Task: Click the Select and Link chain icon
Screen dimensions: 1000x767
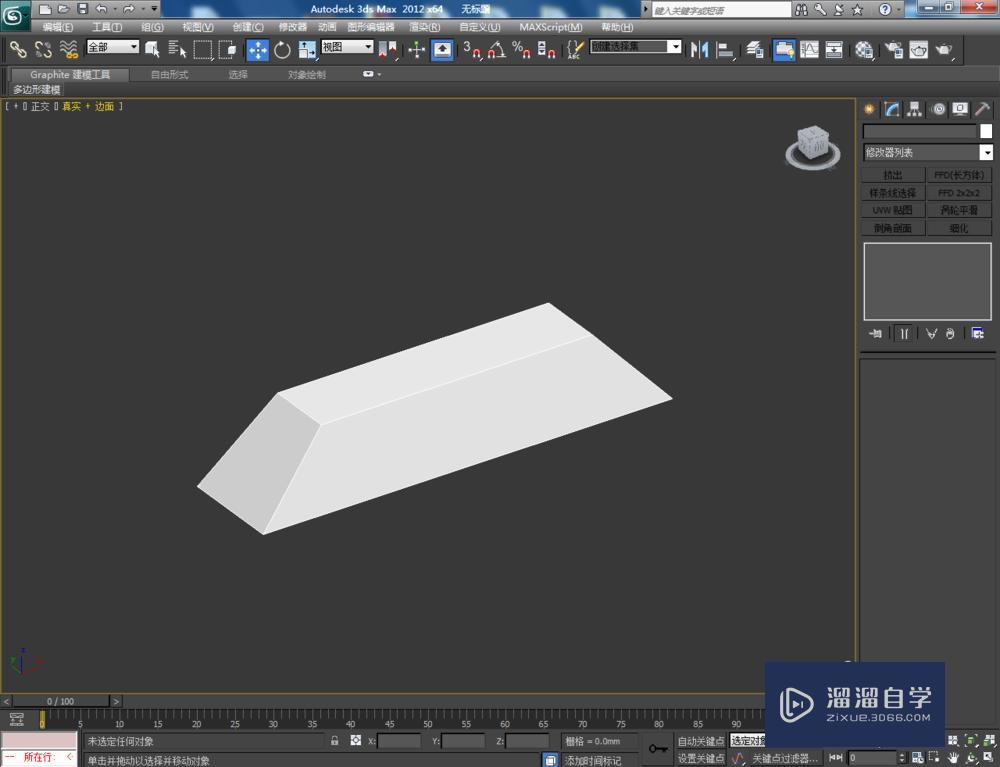Action: (x=18, y=49)
